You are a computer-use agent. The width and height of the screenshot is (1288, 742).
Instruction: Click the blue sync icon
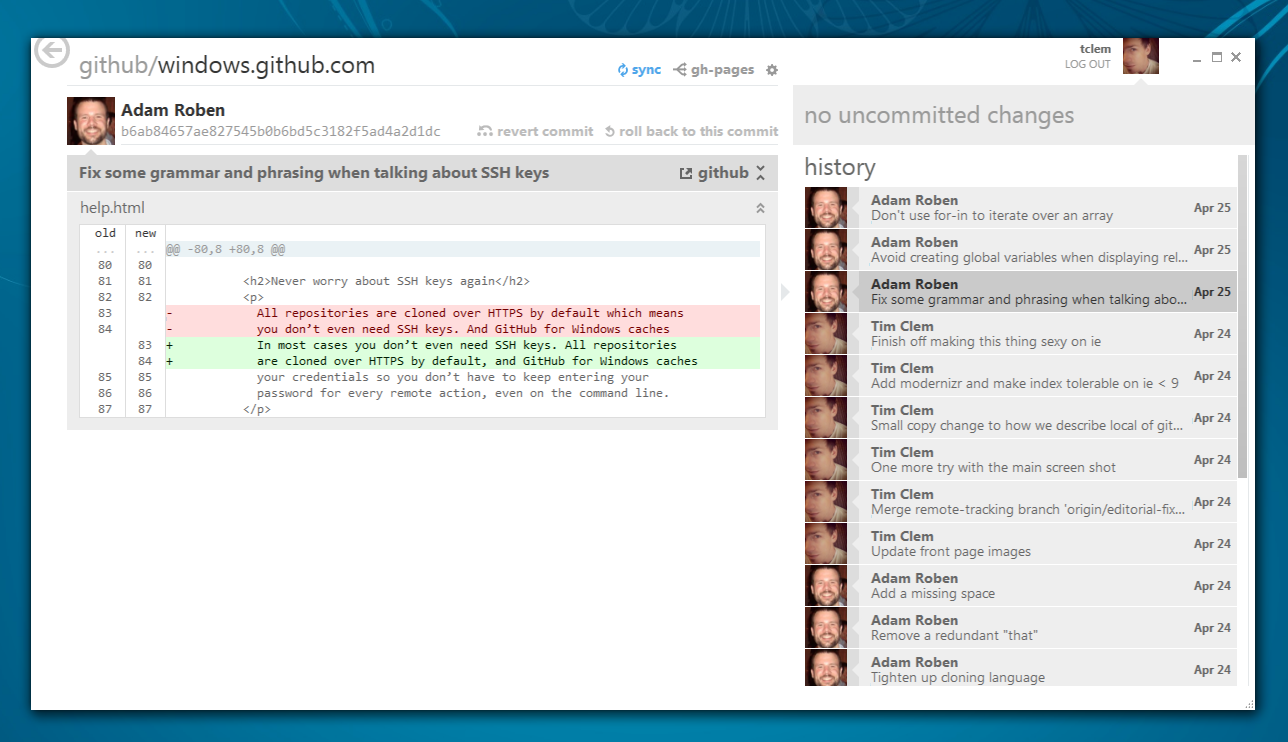[621, 69]
